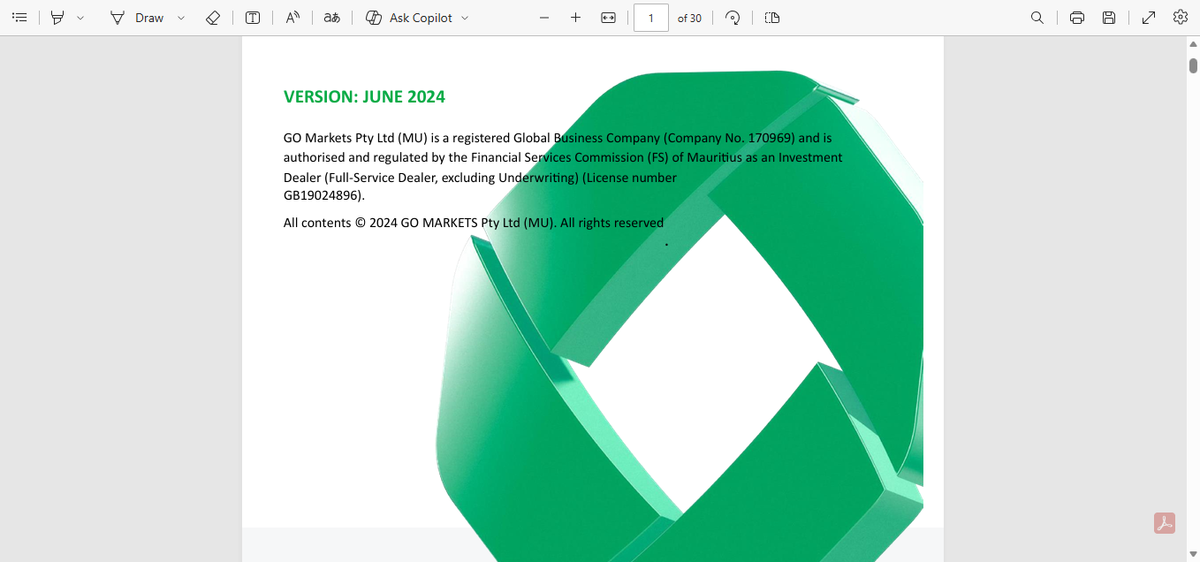Viewport: 1200px width, 562px height.
Task: Click the Ask Copilot button
Action: [409, 18]
